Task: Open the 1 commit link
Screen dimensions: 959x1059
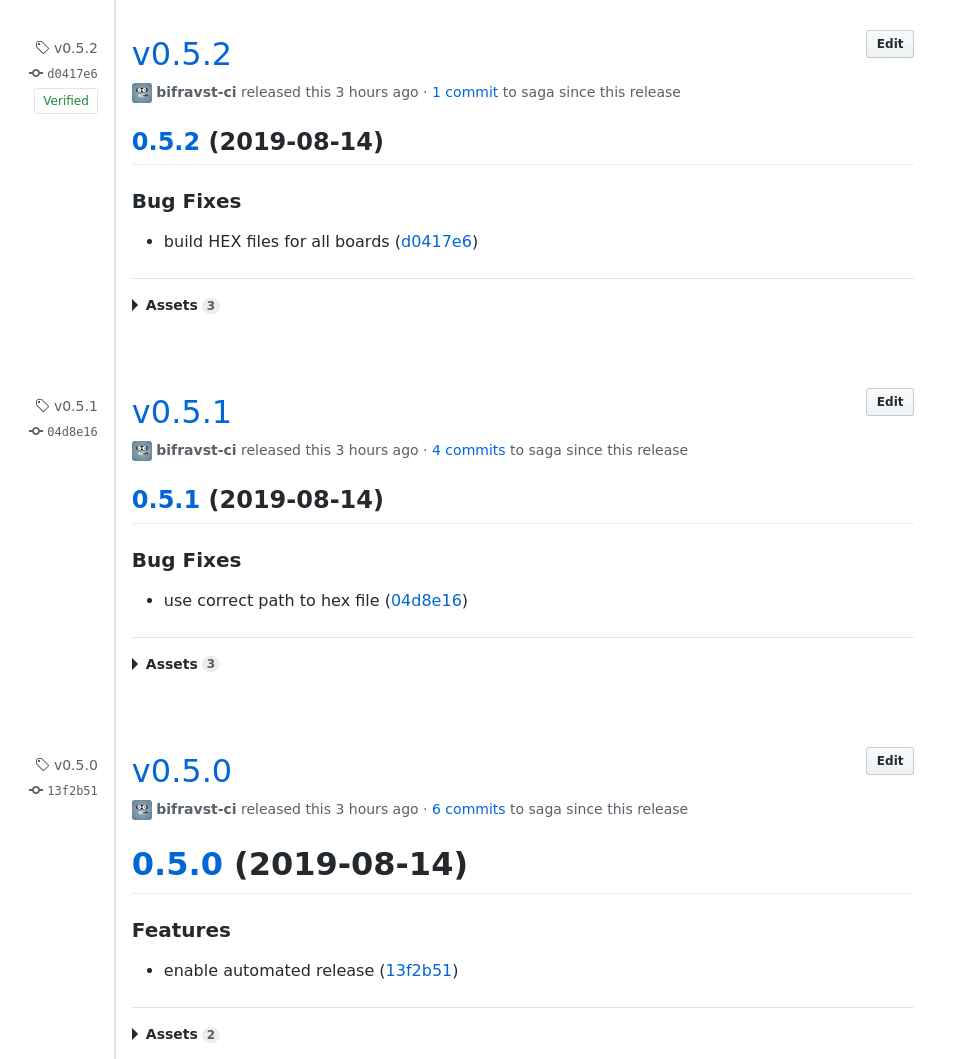Action: point(465,92)
